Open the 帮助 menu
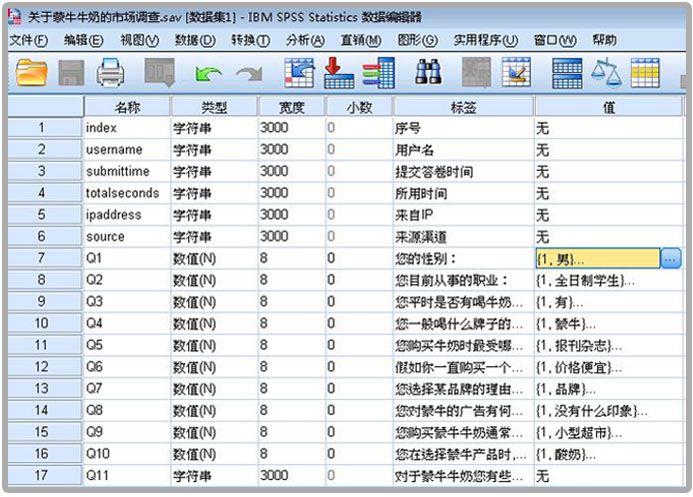693x497 pixels. point(604,41)
